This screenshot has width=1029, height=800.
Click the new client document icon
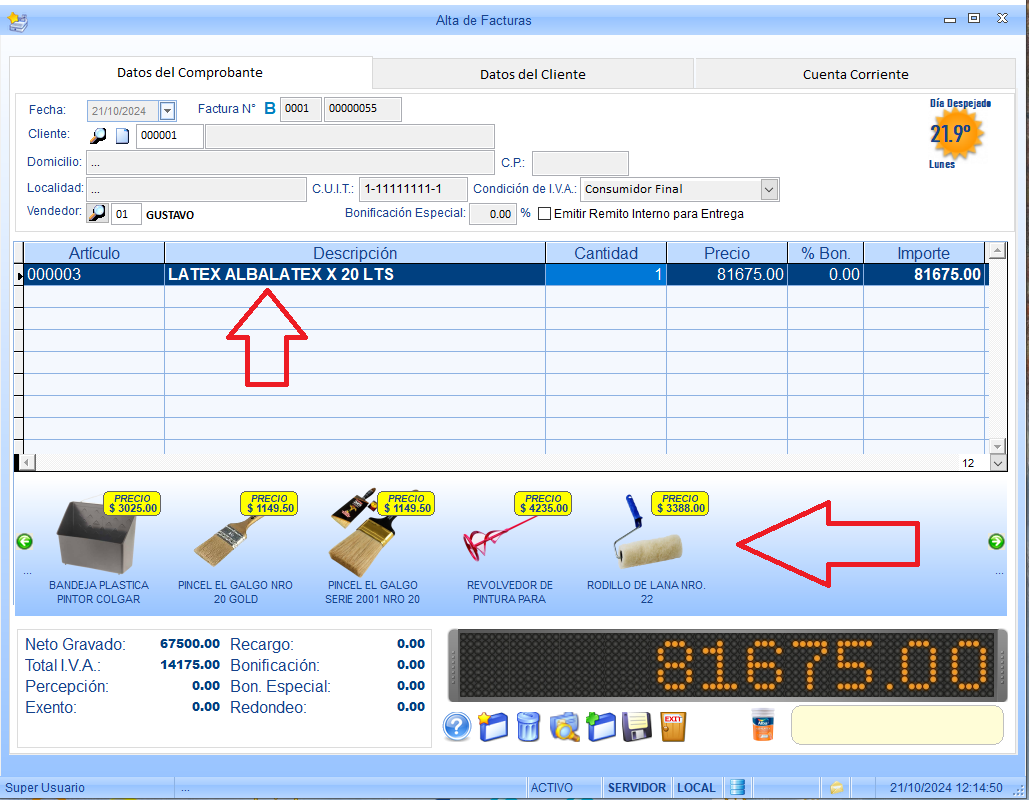point(123,136)
